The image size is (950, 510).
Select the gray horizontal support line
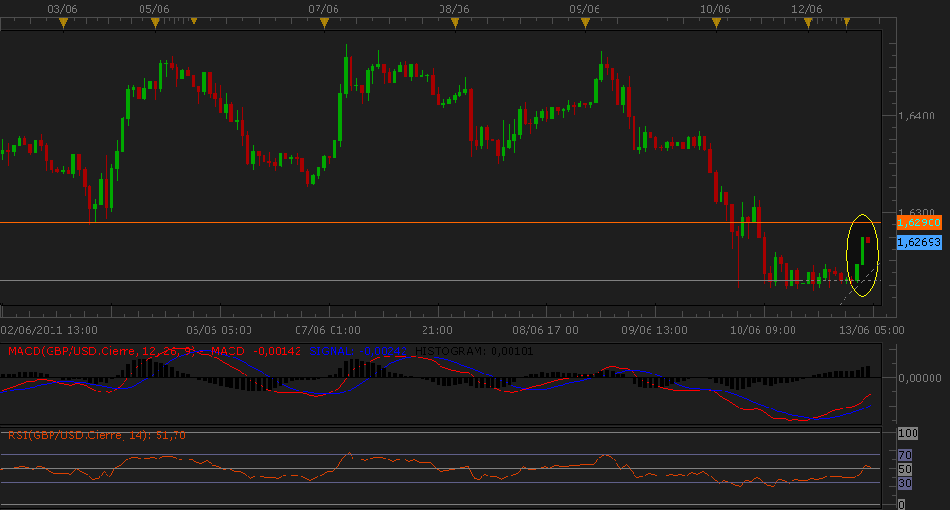click(x=400, y=280)
